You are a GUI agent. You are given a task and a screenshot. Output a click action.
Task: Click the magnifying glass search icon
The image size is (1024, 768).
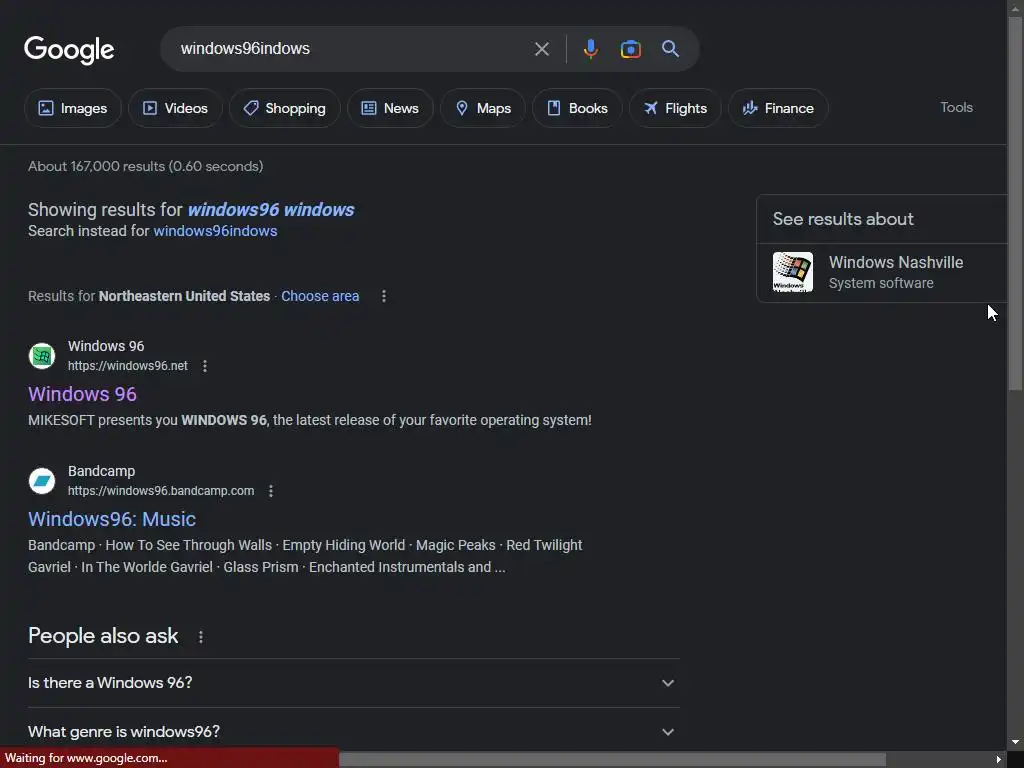[670, 49]
